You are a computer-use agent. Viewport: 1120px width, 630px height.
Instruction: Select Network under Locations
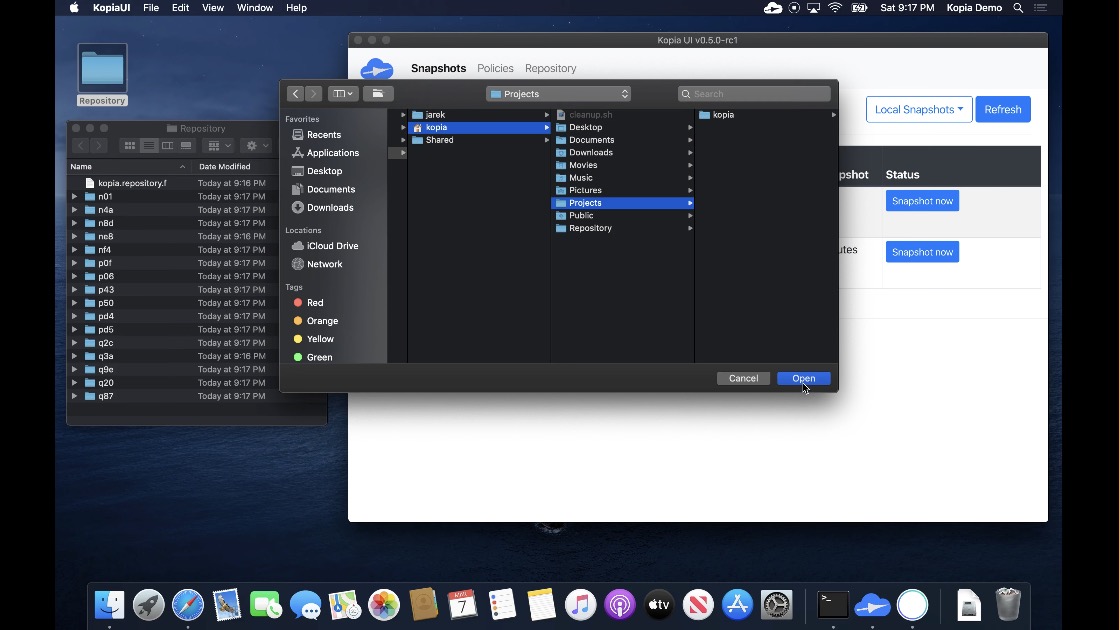(x=325, y=263)
